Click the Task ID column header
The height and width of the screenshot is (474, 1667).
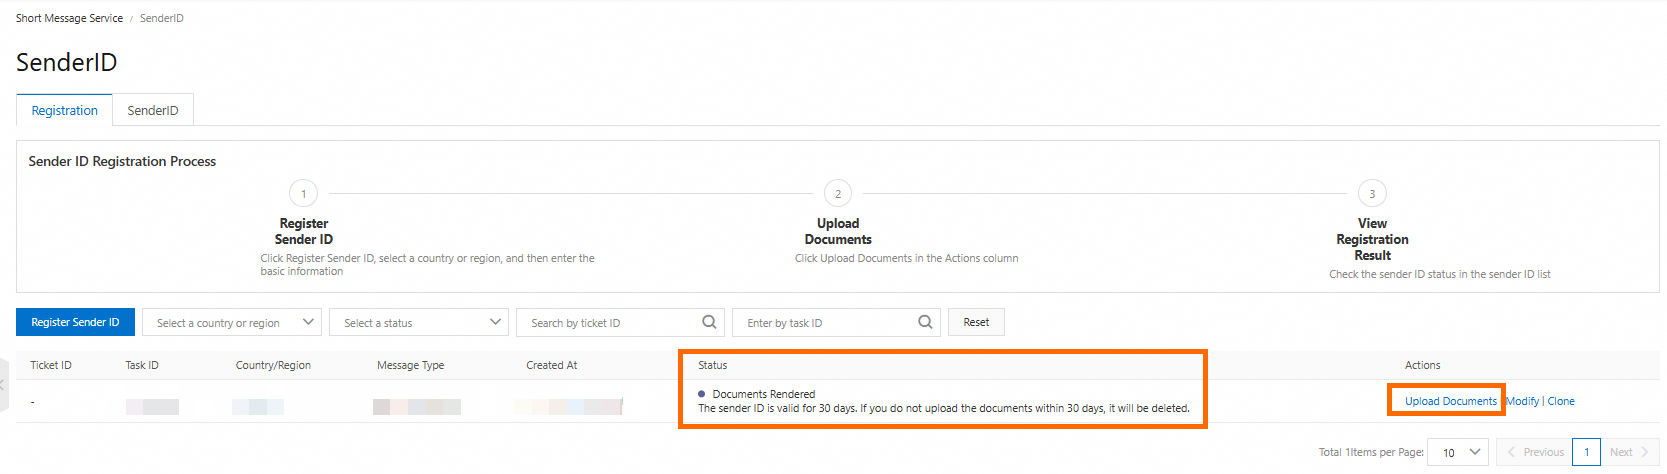point(142,365)
